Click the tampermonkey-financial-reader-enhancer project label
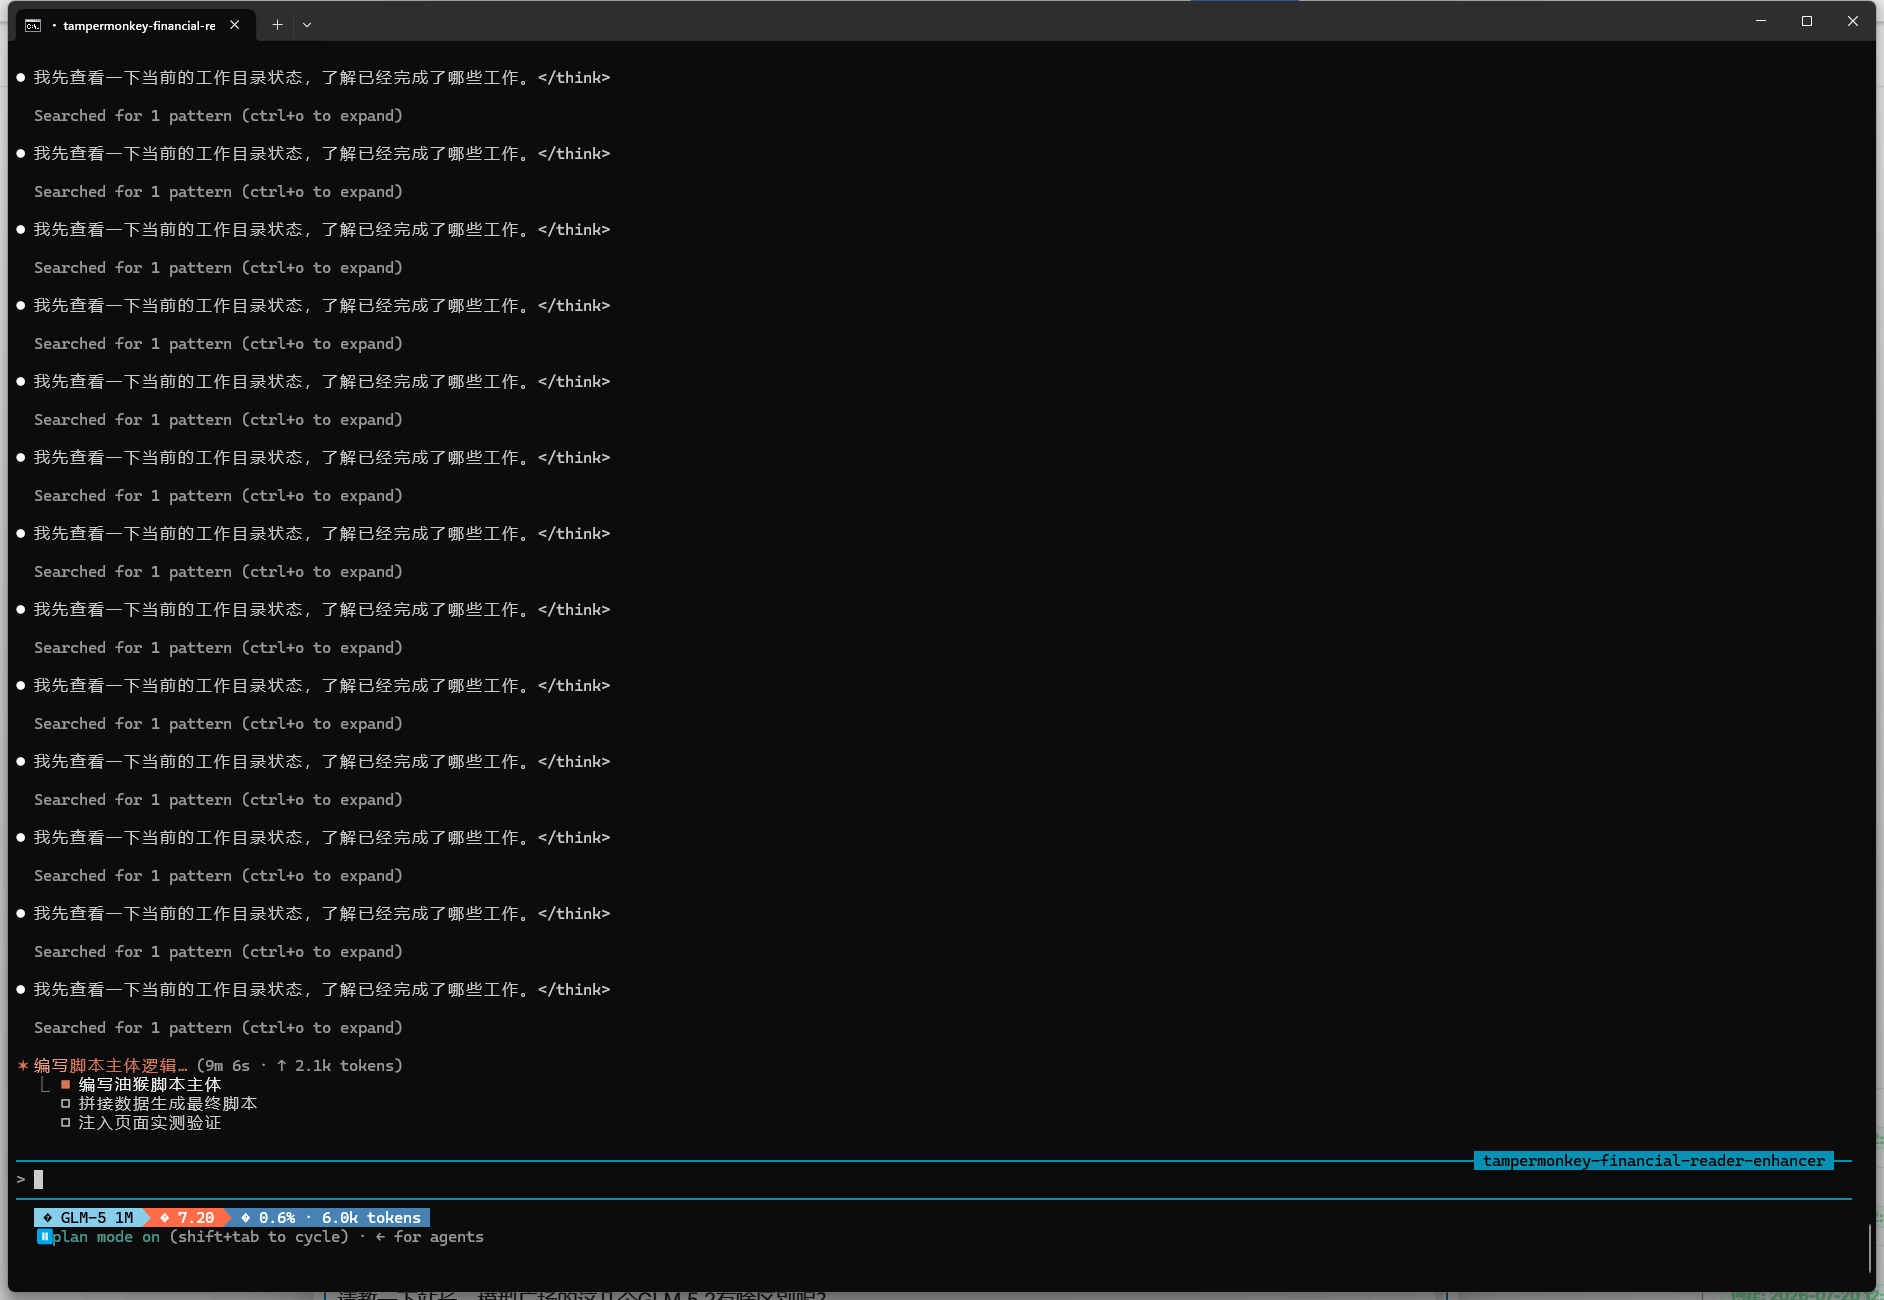The image size is (1884, 1300). 1653,1161
